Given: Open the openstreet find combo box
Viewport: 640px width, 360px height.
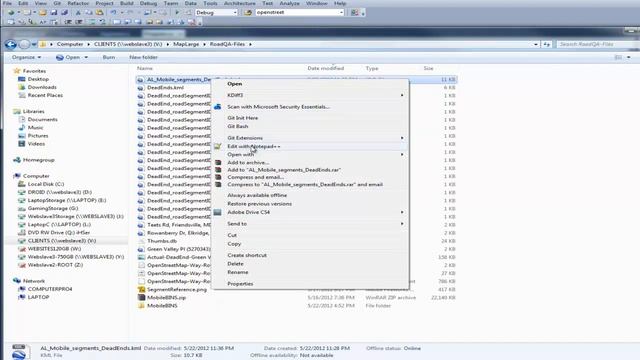Looking at the screenshot, I should click(x=300, y=13).
